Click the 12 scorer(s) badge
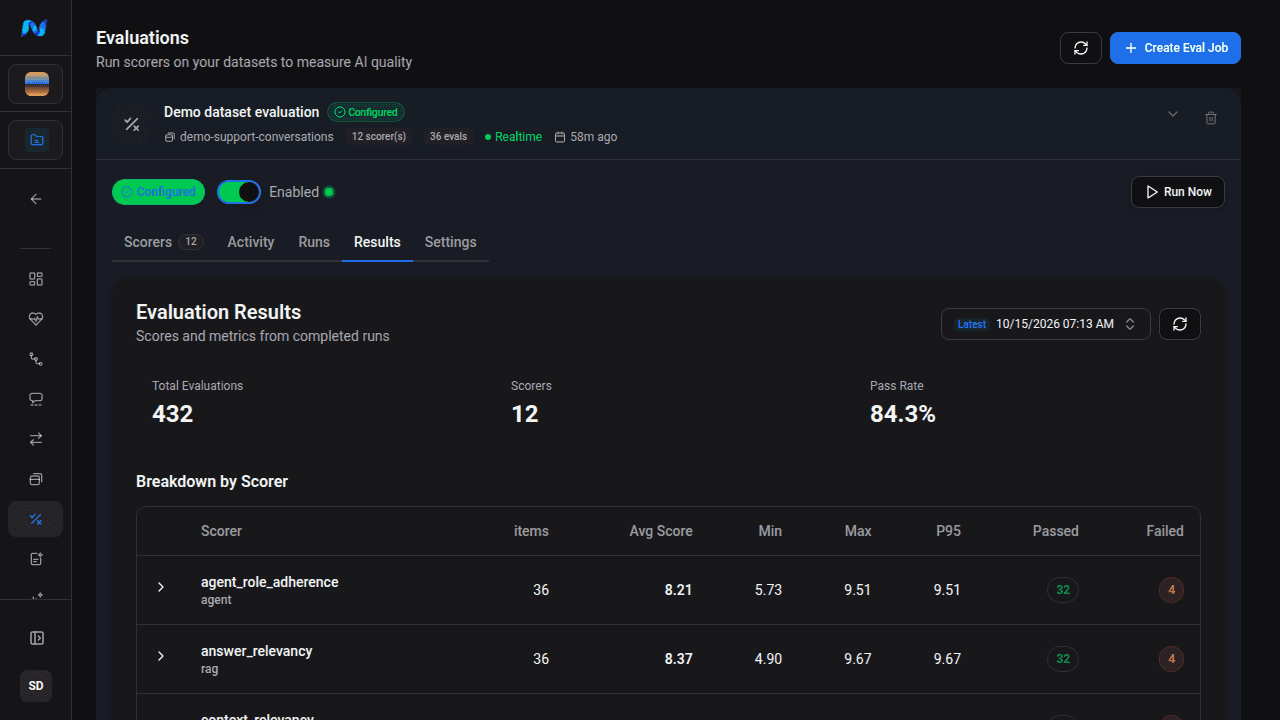The width and height of the screenshot is (1280, 720). (x=379, y=137)
